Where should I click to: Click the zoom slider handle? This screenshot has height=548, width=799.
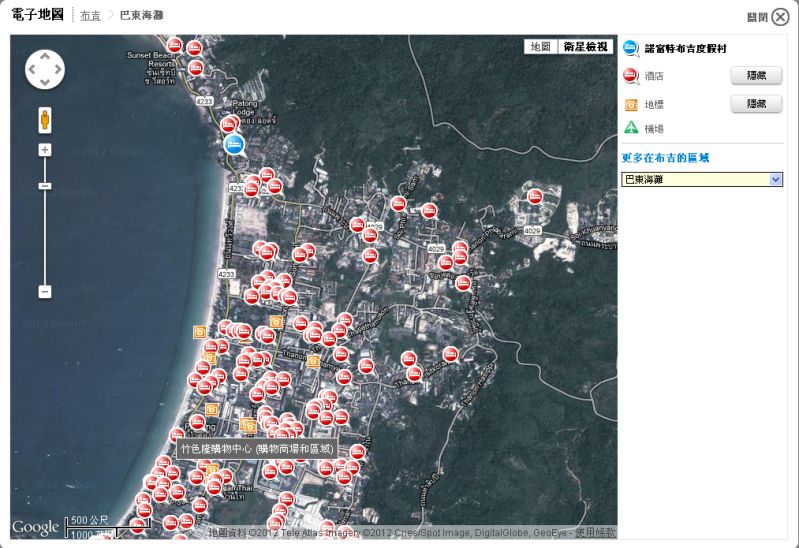coord(45,186)
